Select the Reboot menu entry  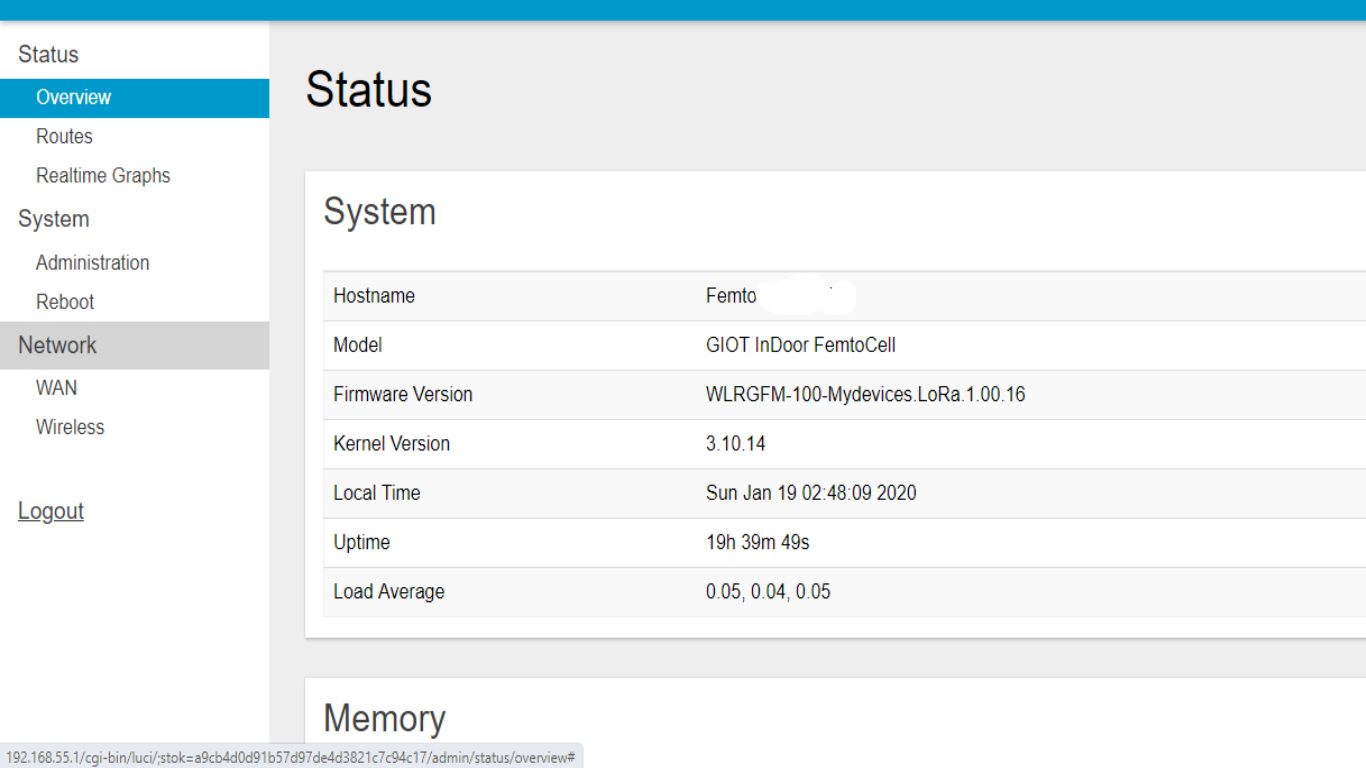tap(64, 302)
